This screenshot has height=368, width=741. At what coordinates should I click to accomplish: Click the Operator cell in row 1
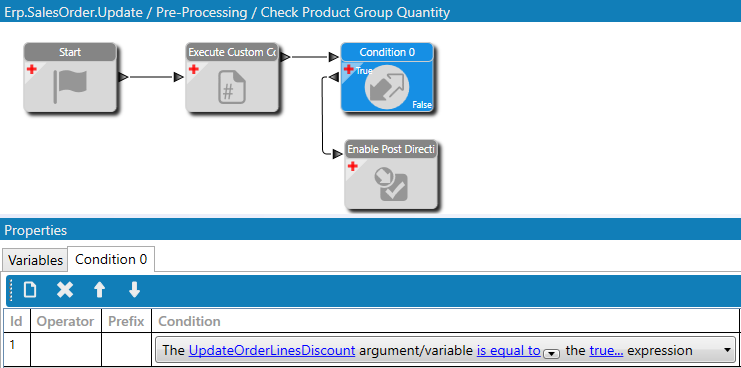pyautogui.click(x=66, y=349)
